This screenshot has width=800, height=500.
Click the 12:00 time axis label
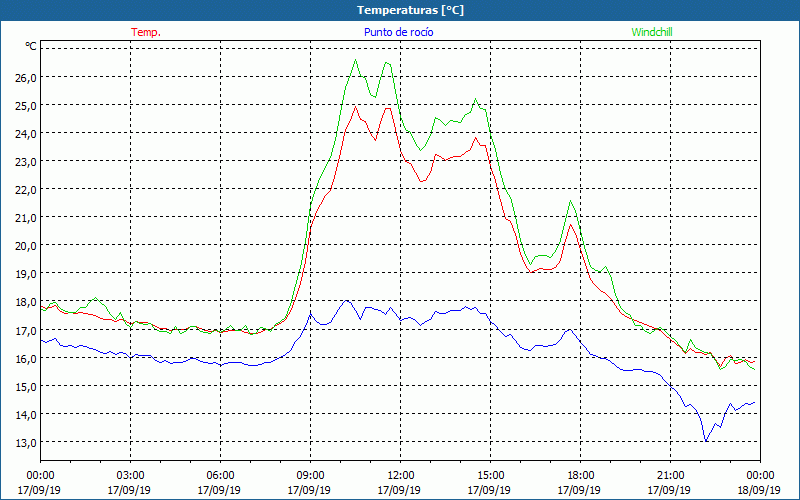click(x=401, y=476)
